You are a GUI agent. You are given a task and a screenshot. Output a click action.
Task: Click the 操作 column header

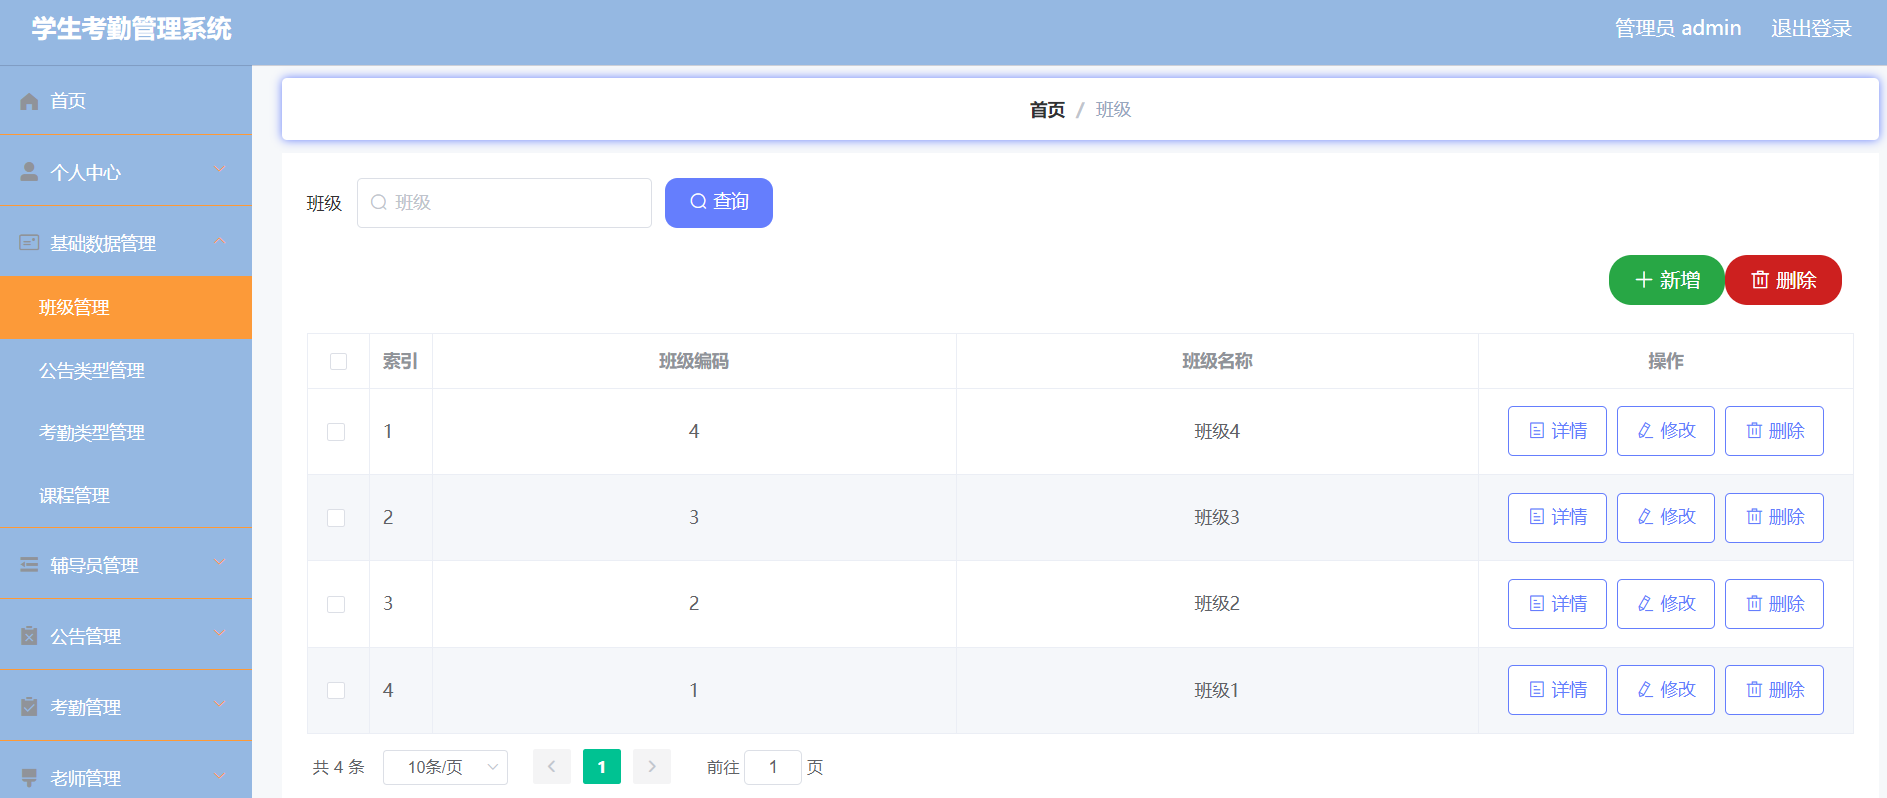[x=1666, y=361]
